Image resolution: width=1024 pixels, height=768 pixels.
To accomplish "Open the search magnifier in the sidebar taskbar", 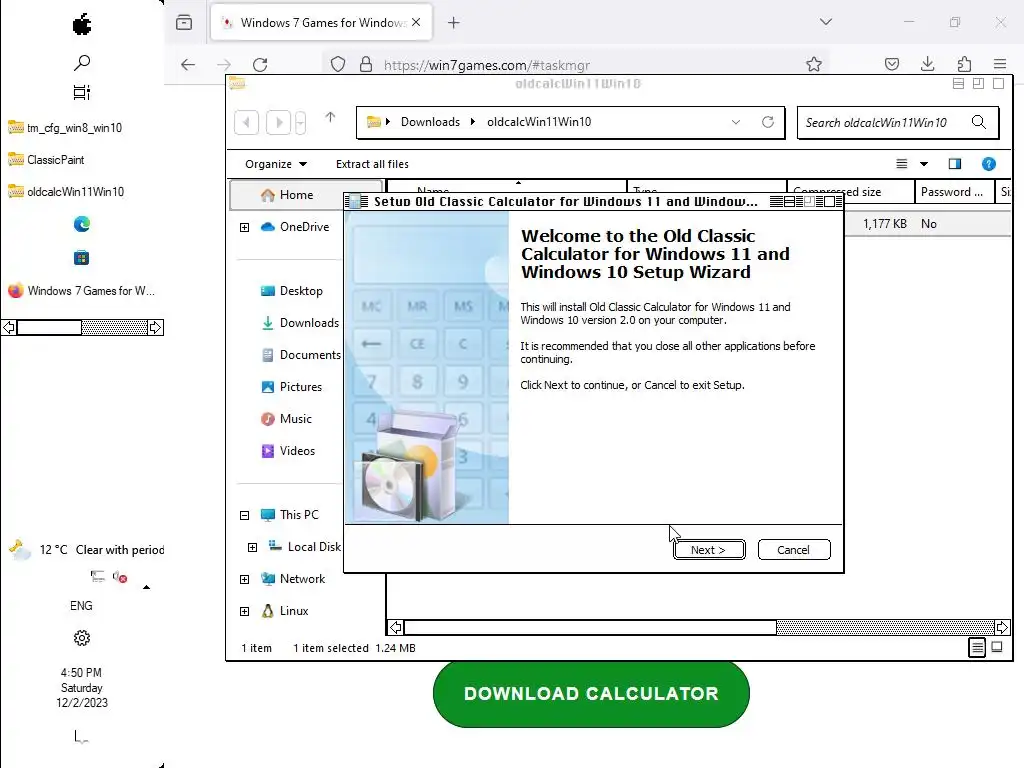I will pyautogui.click(x=82, y=63).
